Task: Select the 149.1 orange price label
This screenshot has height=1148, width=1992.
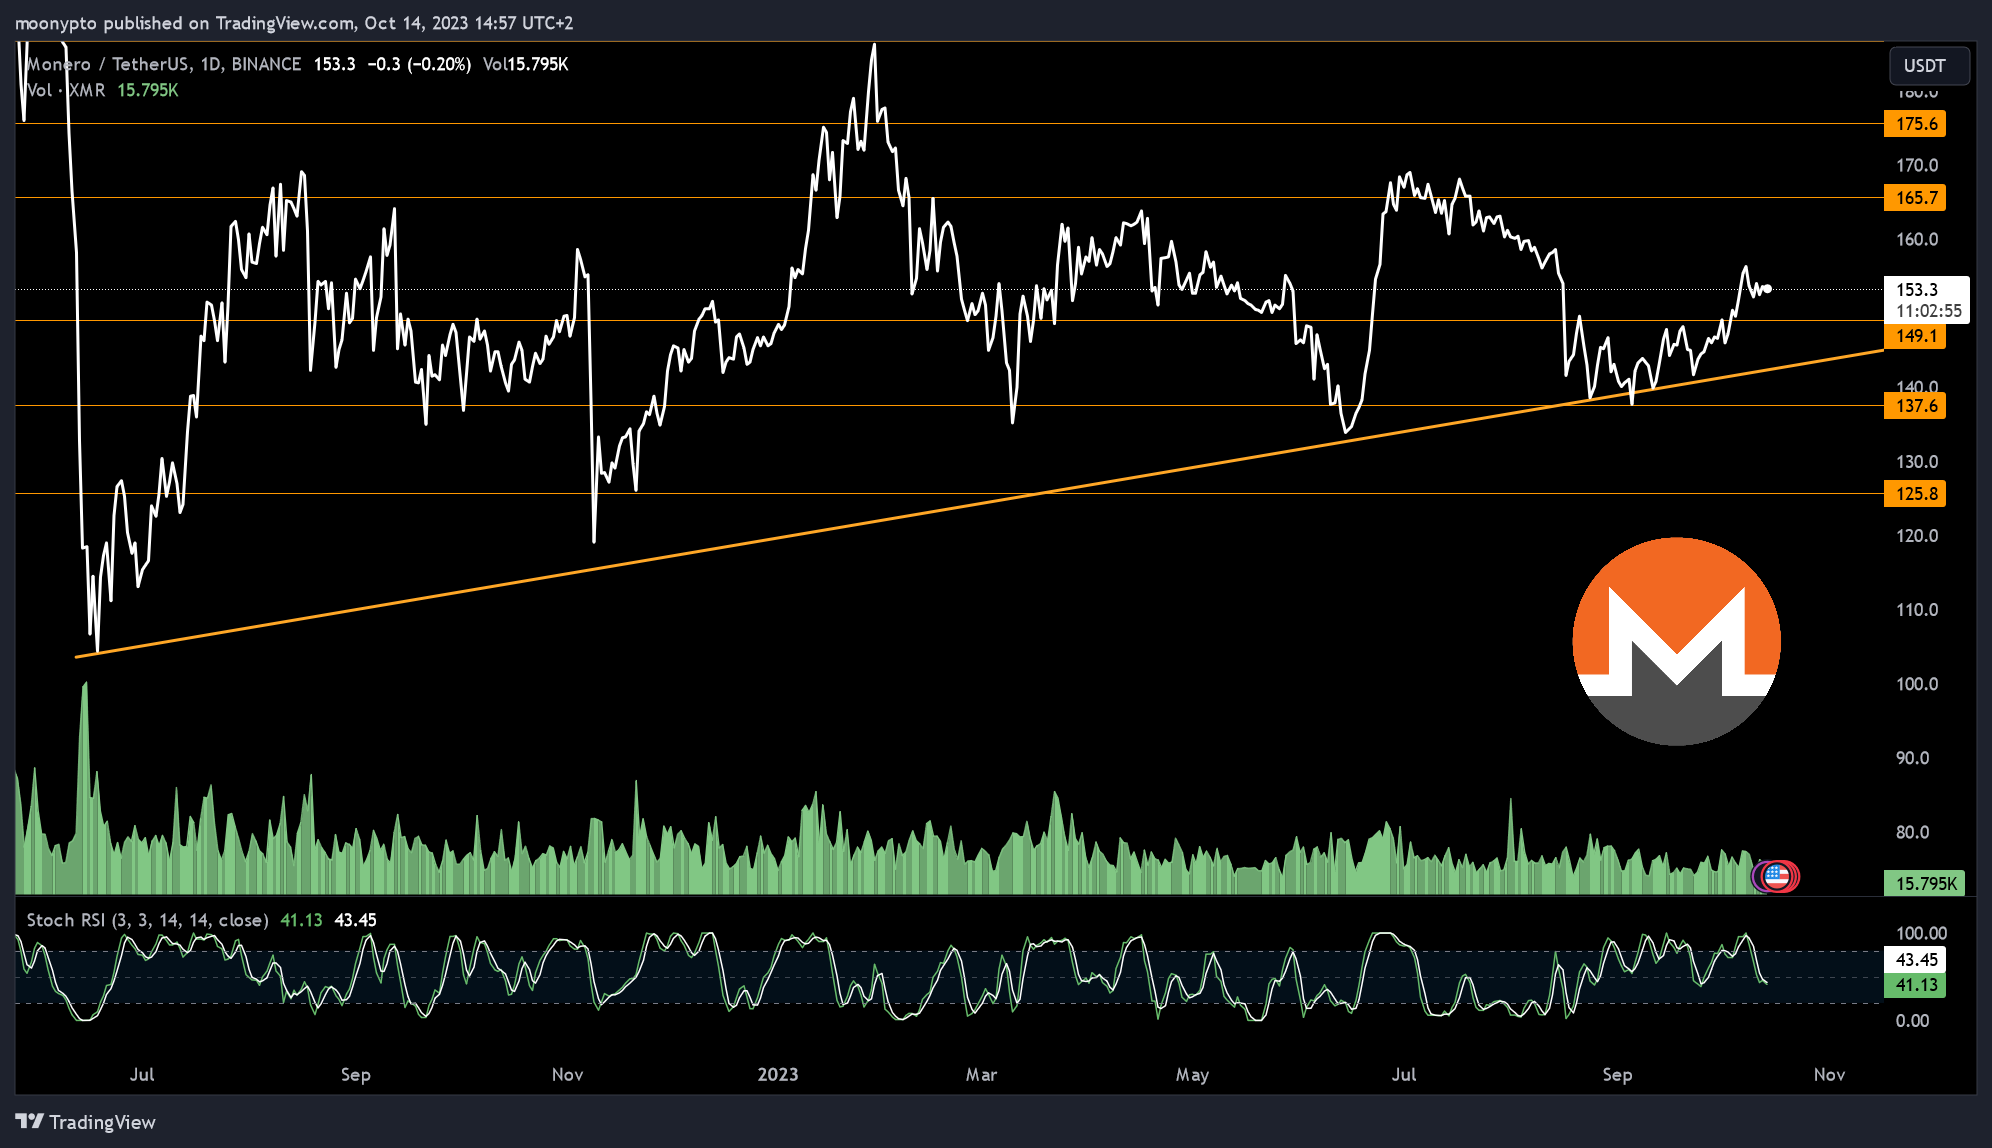Action: (1915, 336)
